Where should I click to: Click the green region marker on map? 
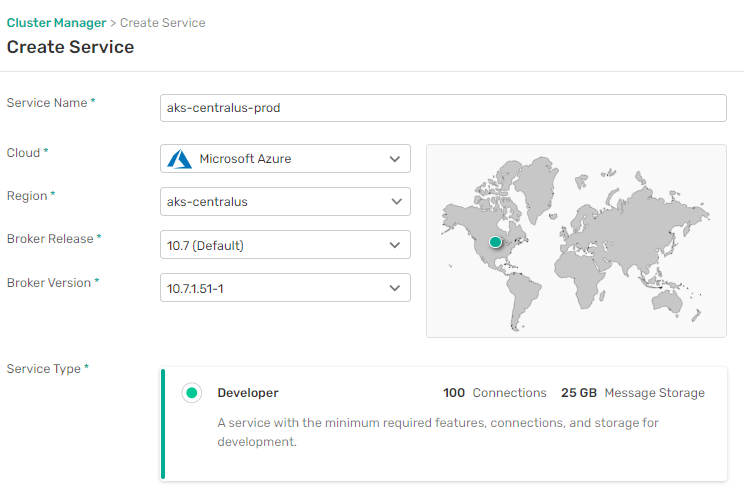495,242
